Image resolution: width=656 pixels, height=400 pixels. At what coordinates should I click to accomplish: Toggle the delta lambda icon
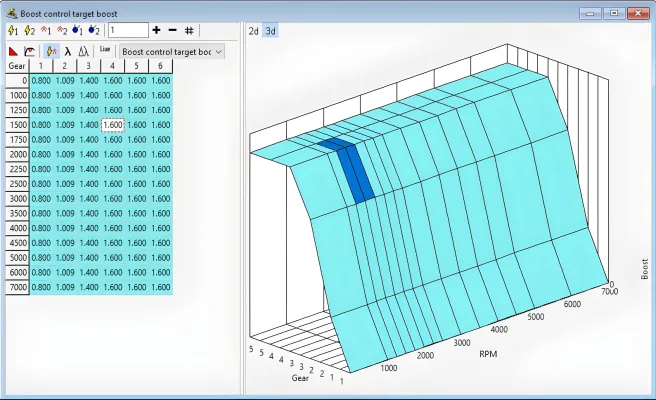[83, 51]
